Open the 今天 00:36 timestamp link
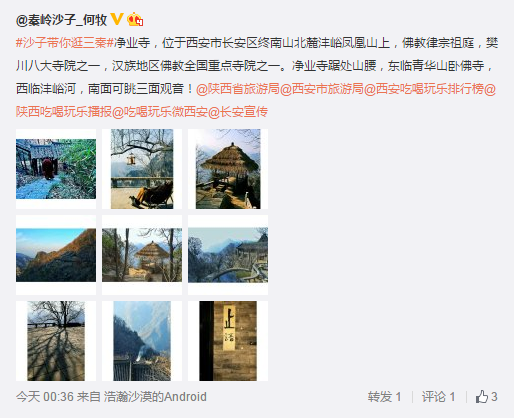 coord(45,397)
